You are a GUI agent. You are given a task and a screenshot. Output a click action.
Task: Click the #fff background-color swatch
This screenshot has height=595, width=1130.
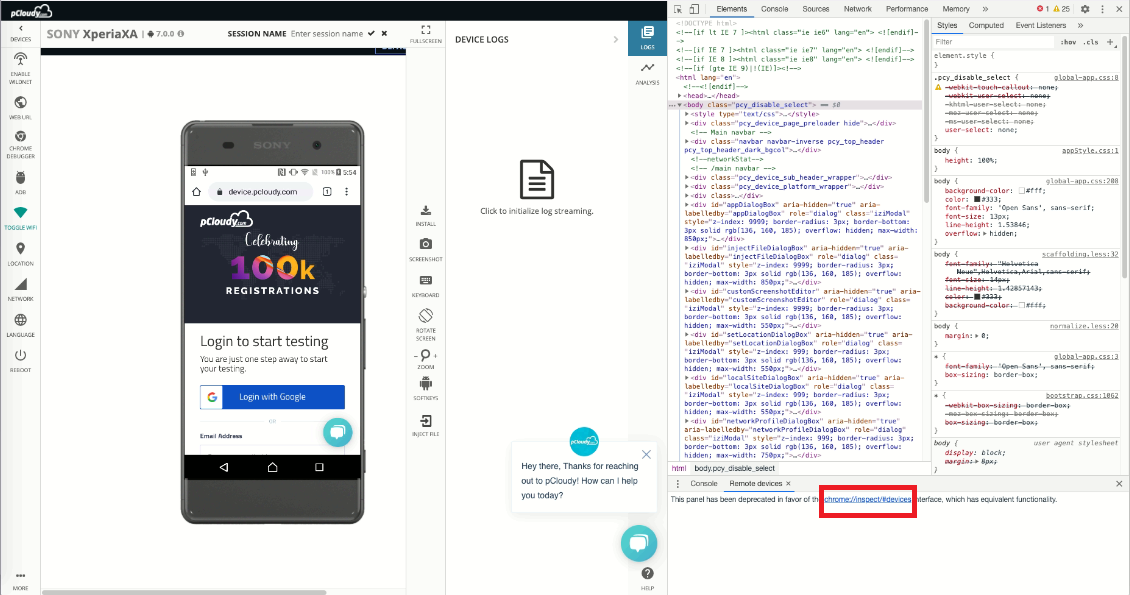[x=1022, y=191]
